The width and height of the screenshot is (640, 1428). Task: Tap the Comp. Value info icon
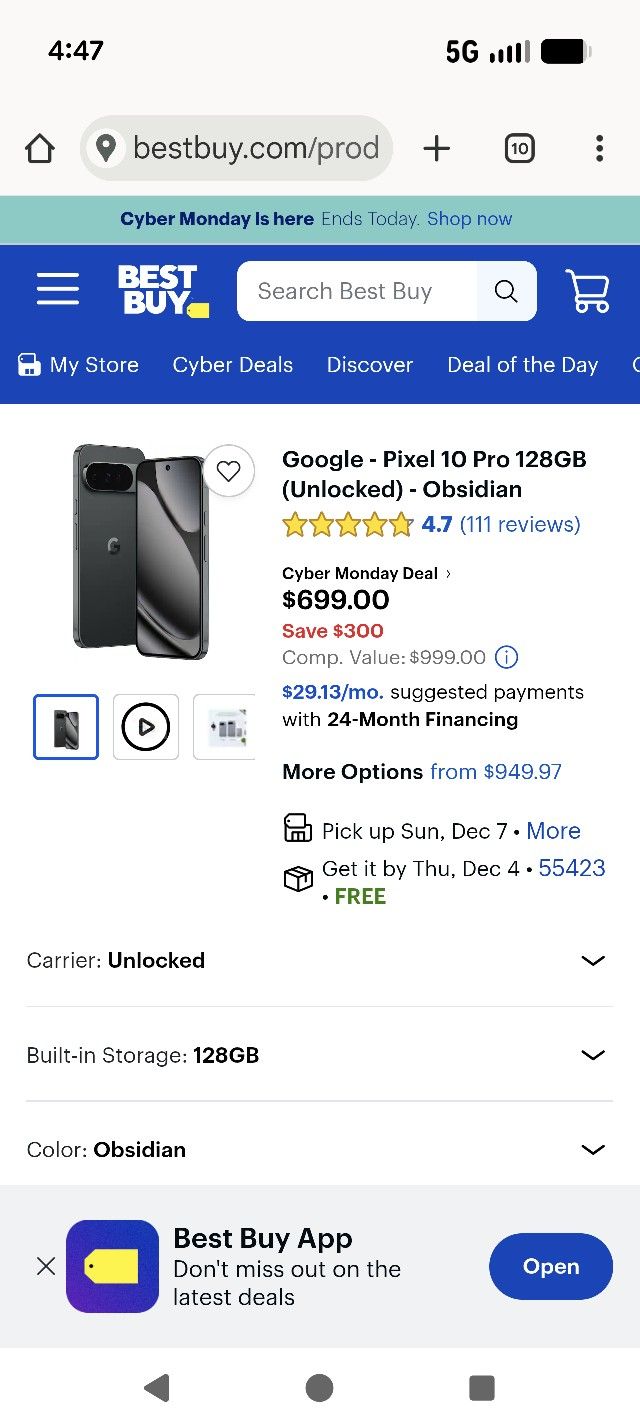(x=506, y=657)
